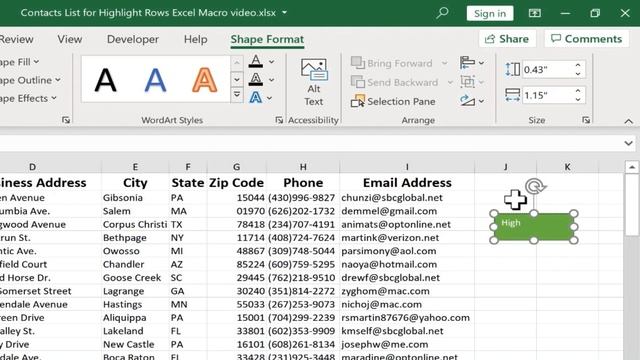Click zip code cell 85224
Screen dimensions: 640x360
coord(237,264)
